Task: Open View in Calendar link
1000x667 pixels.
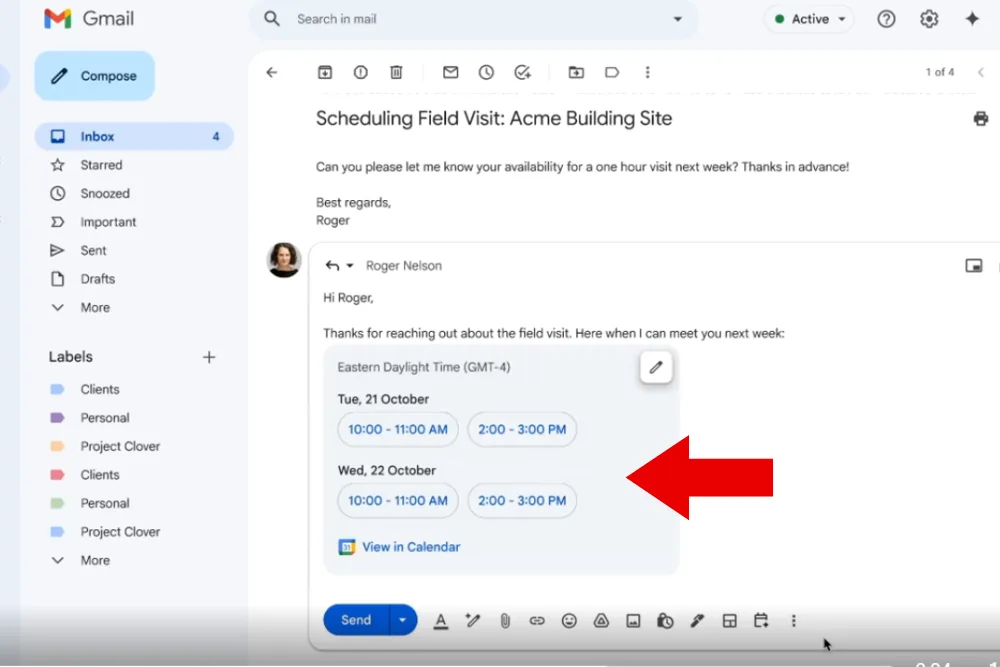Action: [410, 547]
